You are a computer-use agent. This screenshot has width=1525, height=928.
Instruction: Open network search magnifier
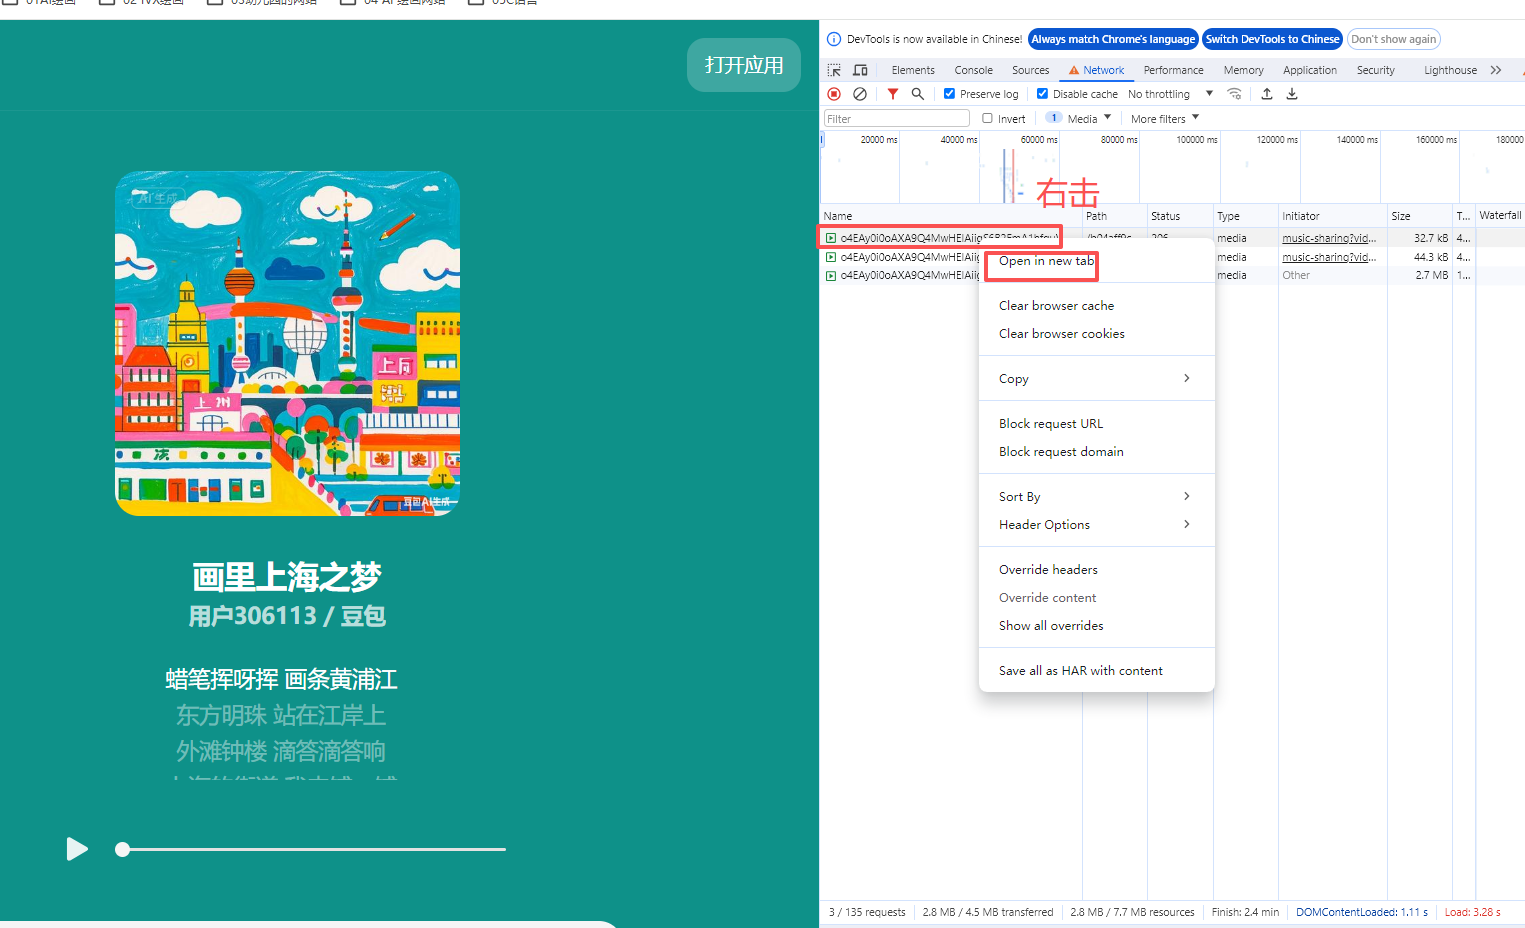[918, 94]
